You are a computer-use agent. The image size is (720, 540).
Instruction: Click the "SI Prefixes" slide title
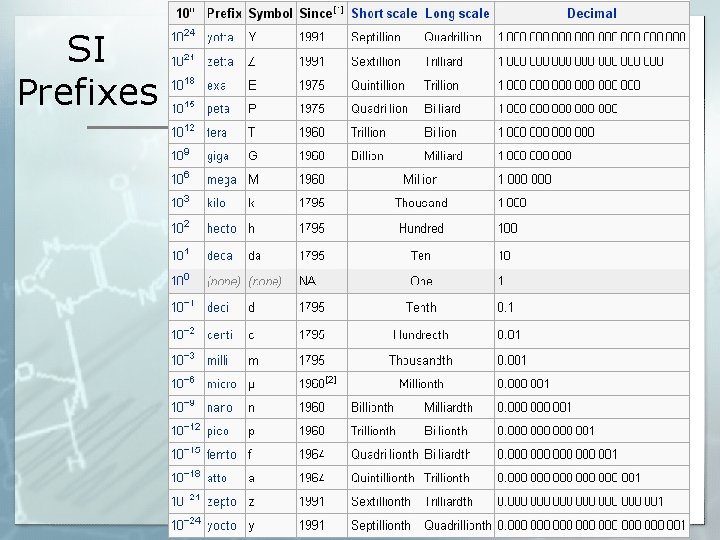point(88,70)
